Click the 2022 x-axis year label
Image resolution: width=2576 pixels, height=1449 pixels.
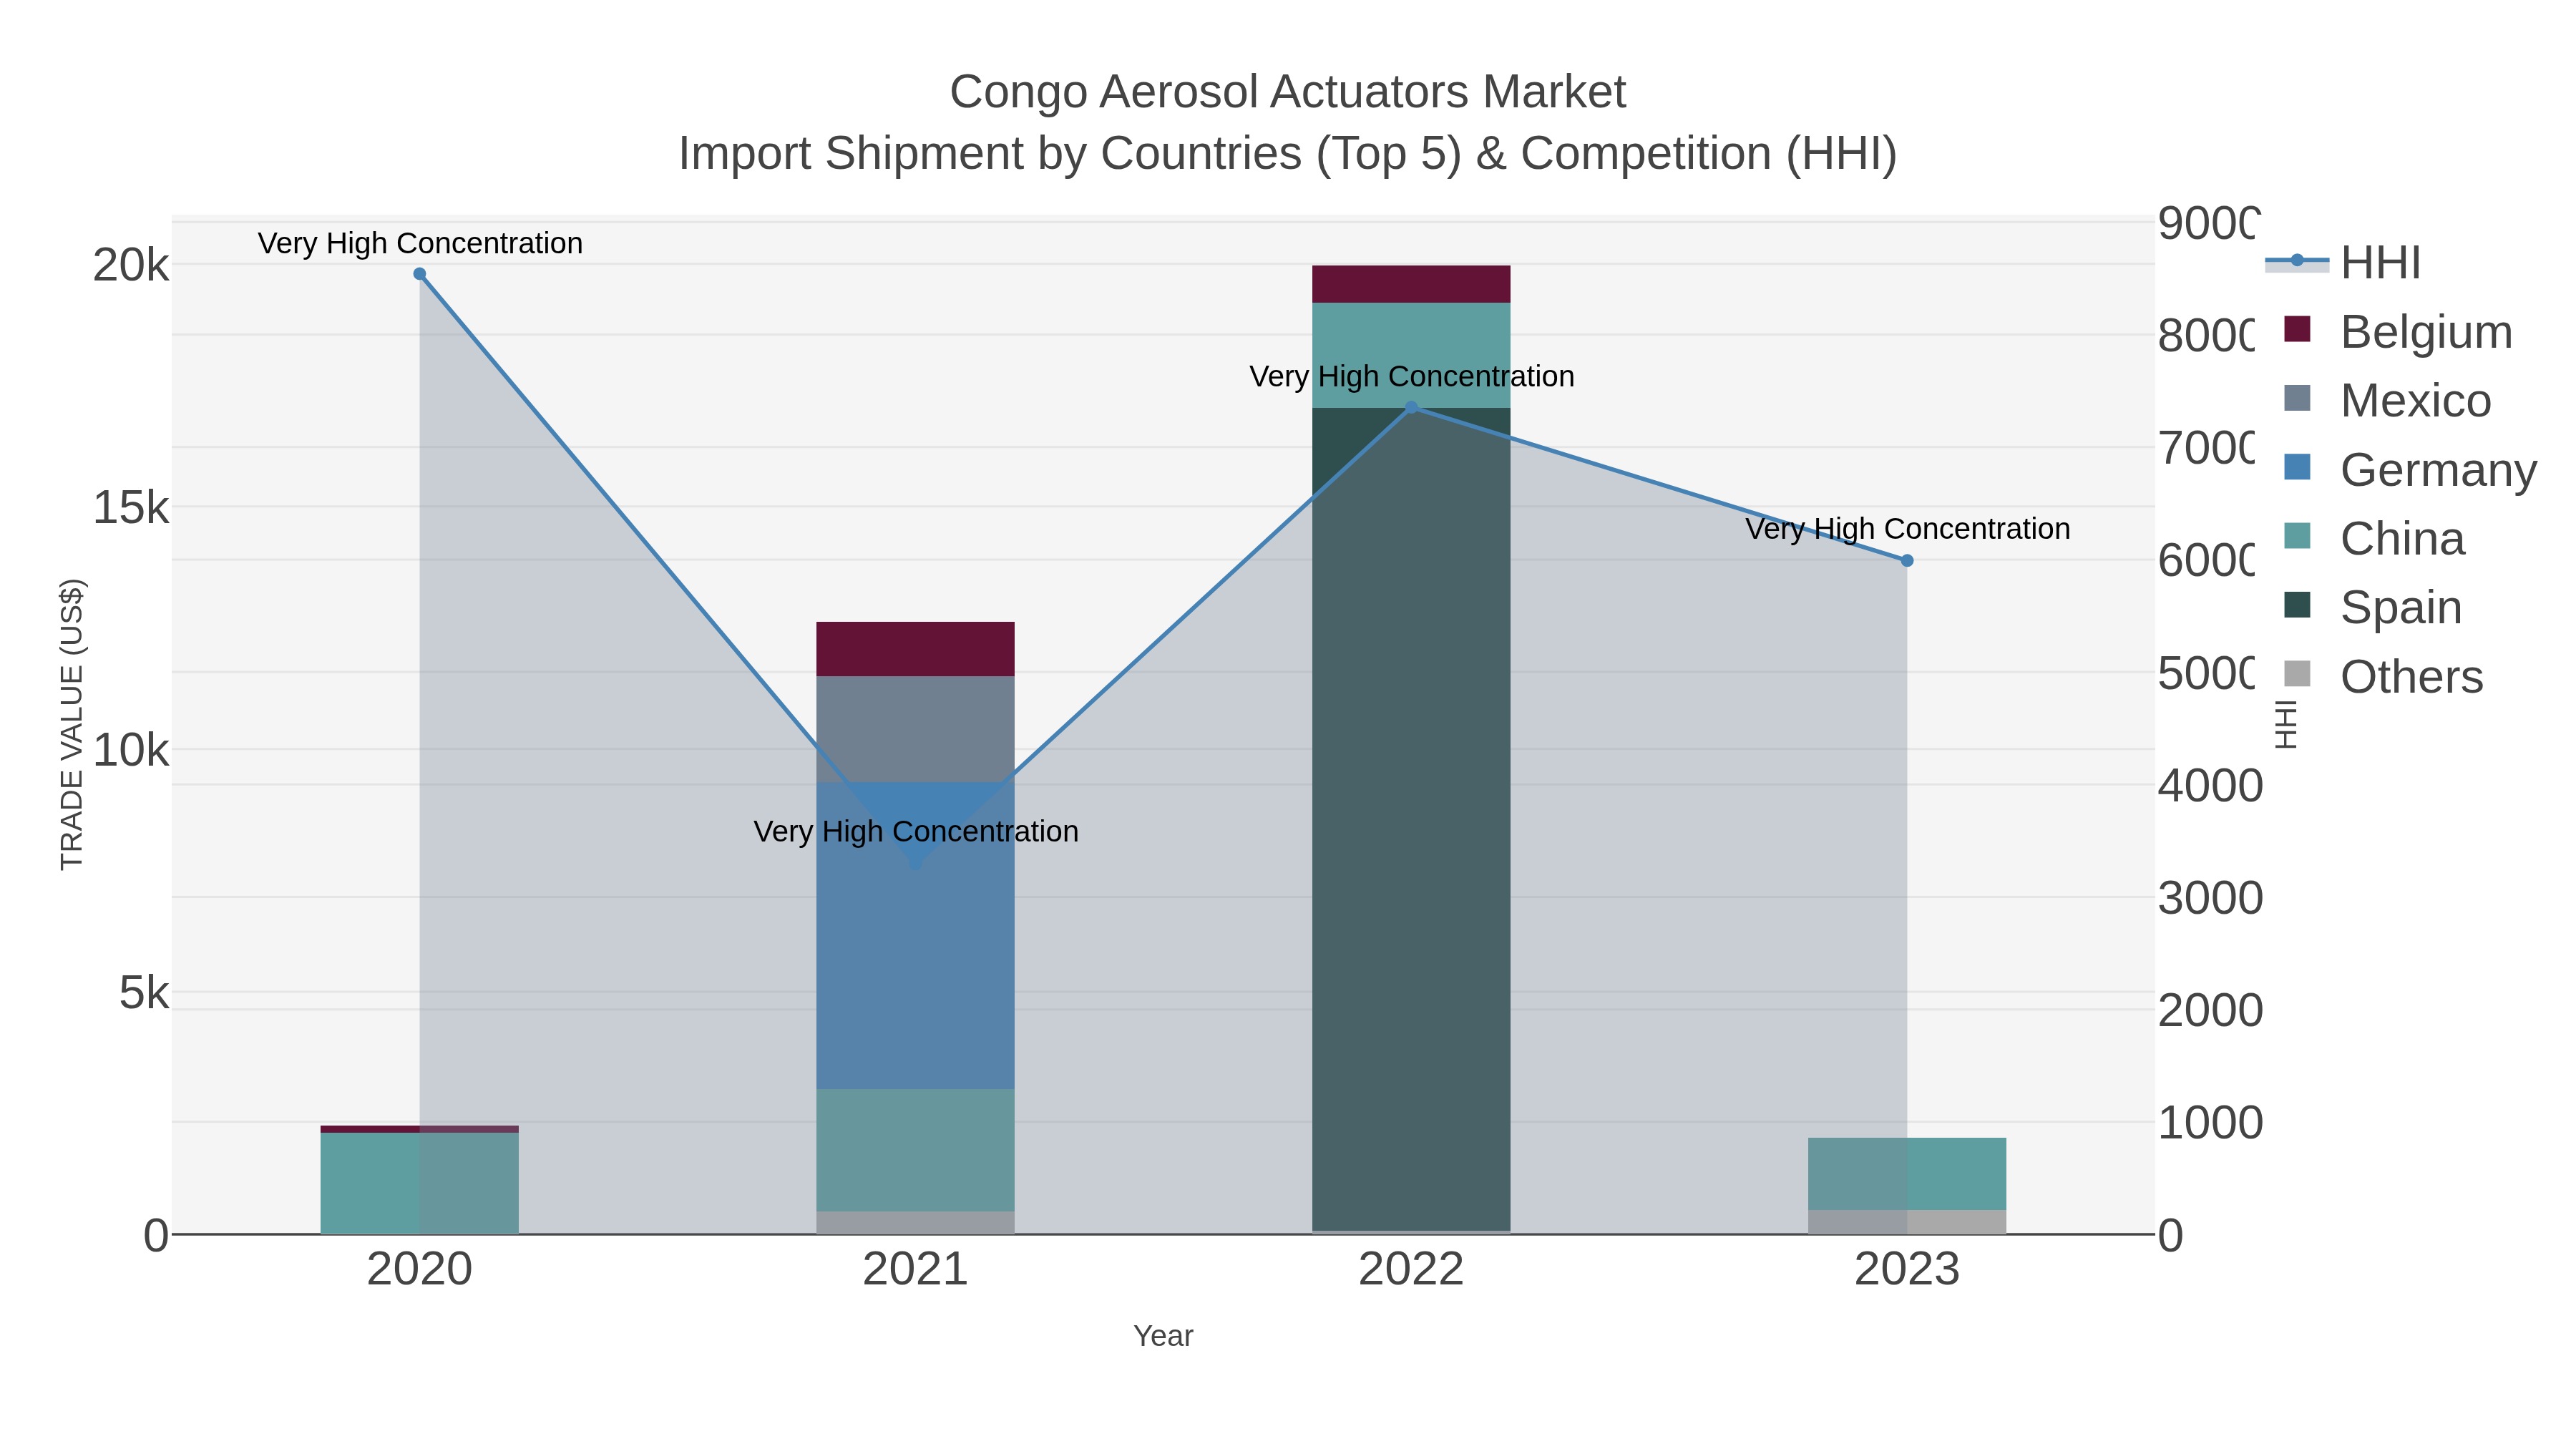1411,1269
